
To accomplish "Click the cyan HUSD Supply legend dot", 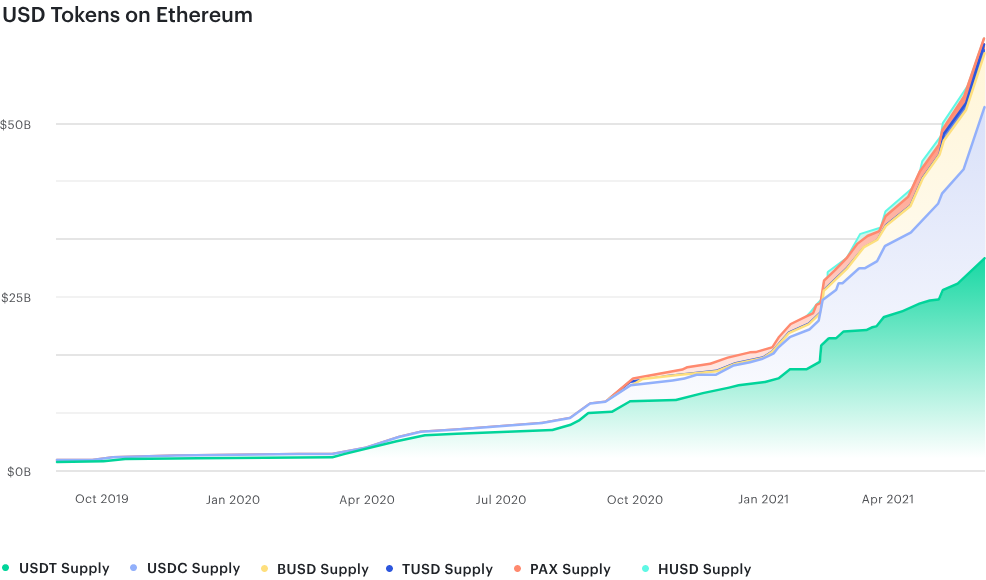I will pos(646,569).
